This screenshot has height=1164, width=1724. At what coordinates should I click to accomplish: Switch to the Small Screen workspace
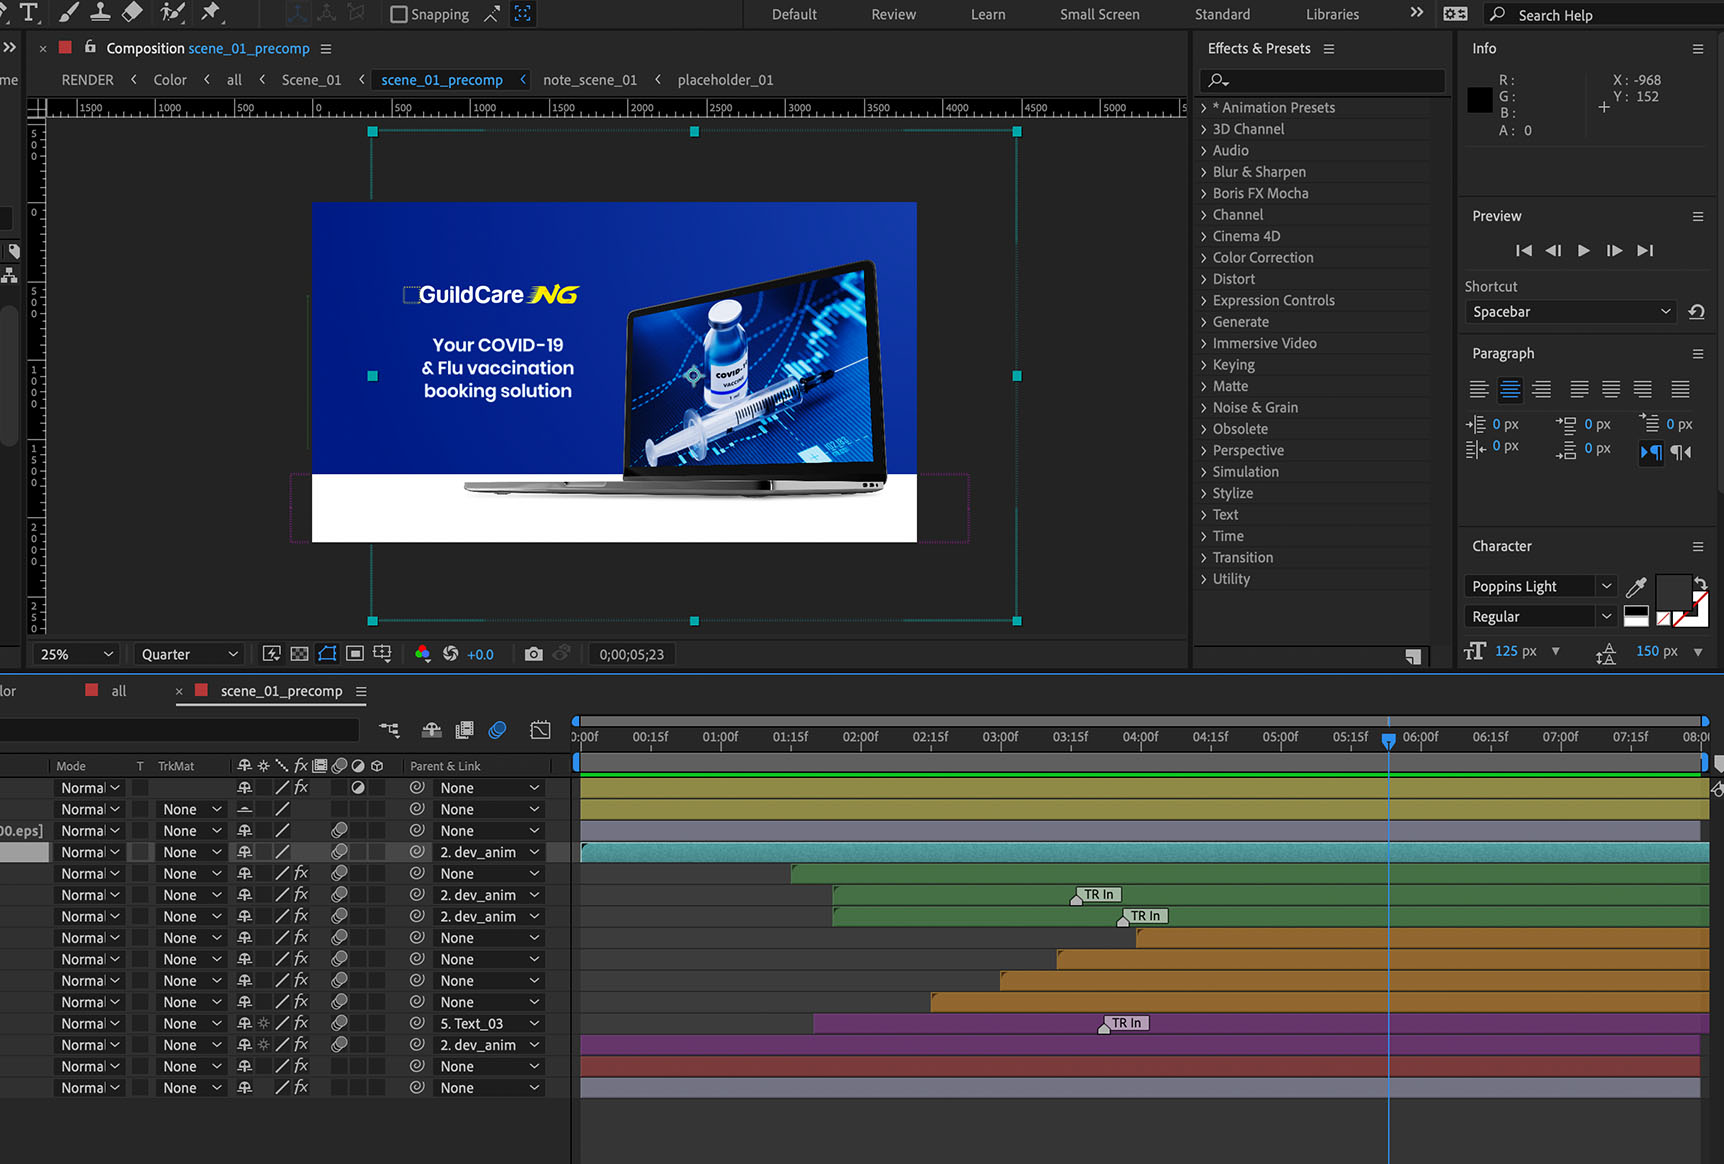point(1099,14)
